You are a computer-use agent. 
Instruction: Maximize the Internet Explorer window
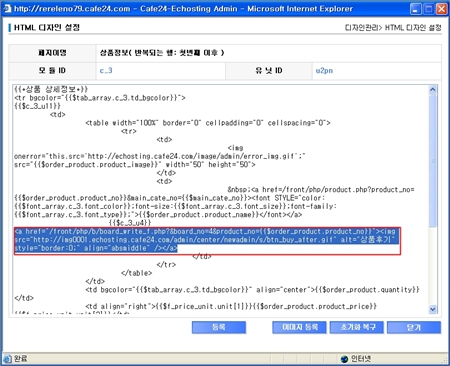[428, 9]
